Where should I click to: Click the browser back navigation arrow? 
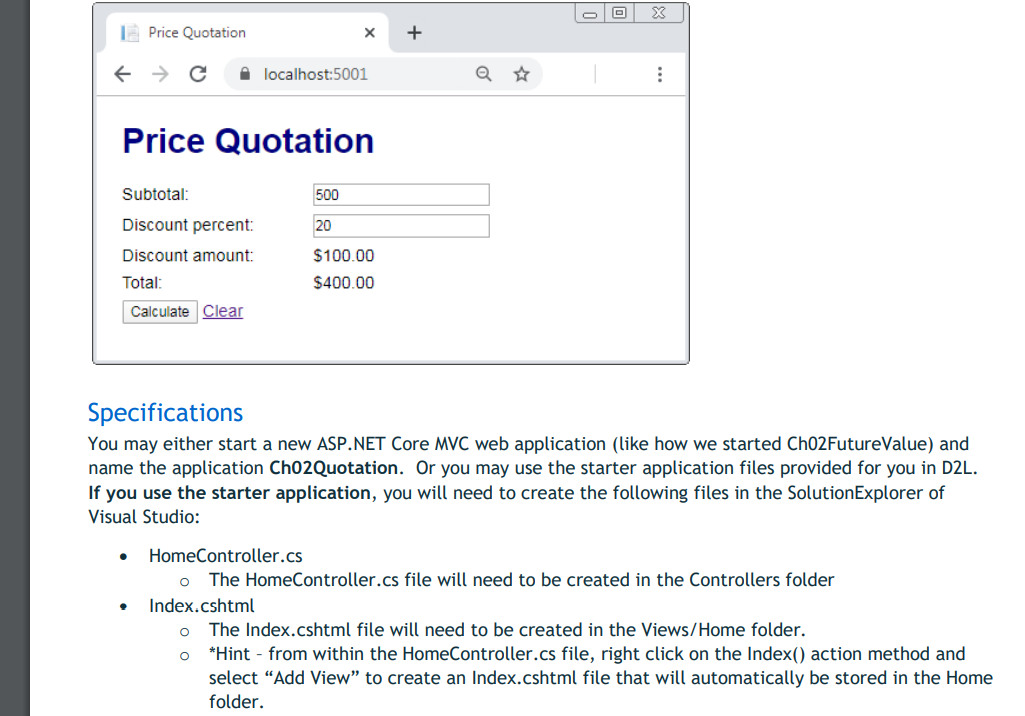(122, 73)
